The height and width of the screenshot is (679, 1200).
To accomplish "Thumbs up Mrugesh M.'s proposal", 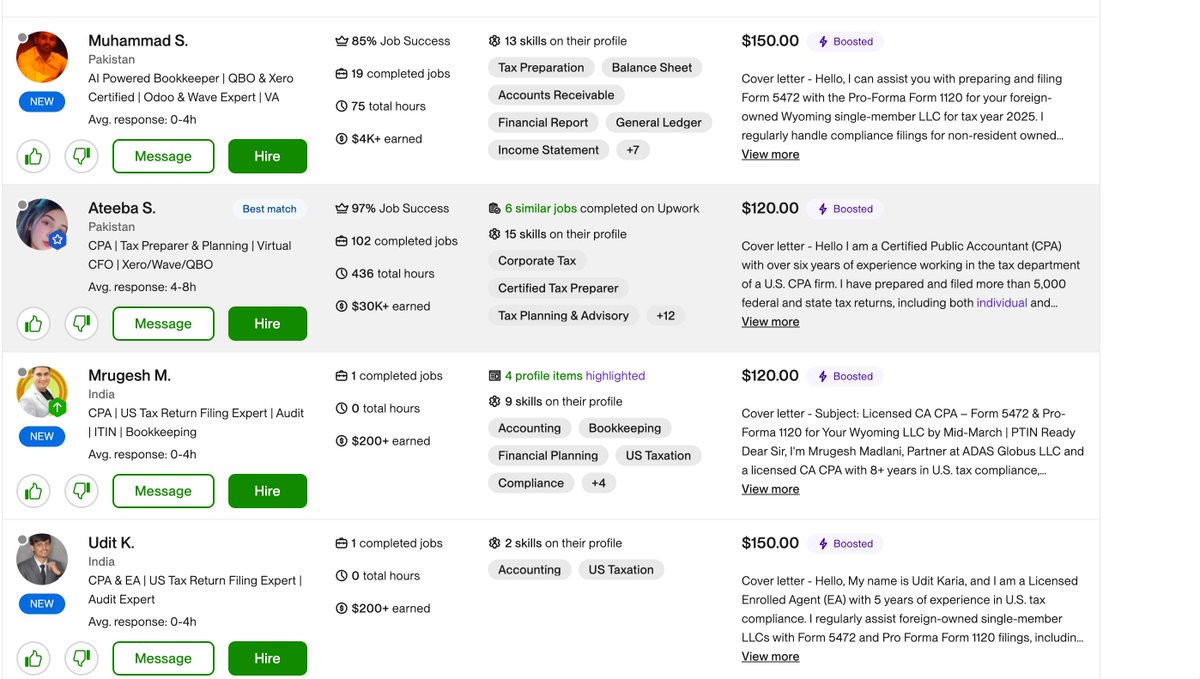I will (34, 491).
